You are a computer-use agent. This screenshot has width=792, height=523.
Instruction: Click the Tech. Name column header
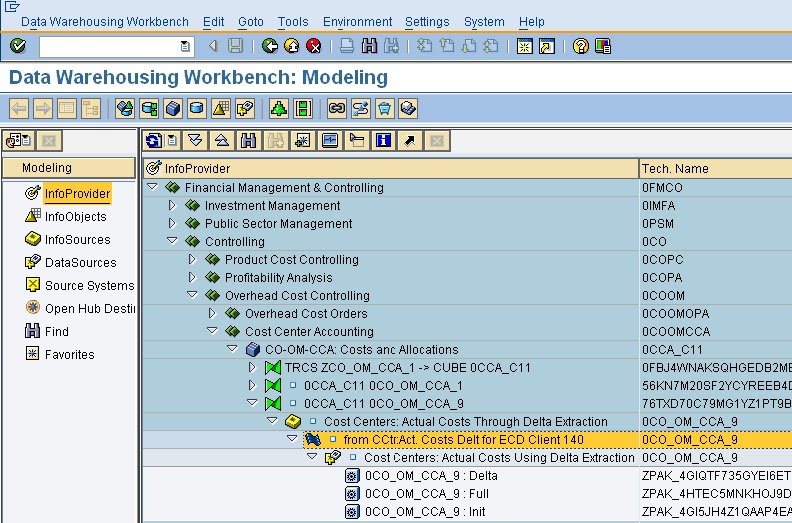[715, 168]
